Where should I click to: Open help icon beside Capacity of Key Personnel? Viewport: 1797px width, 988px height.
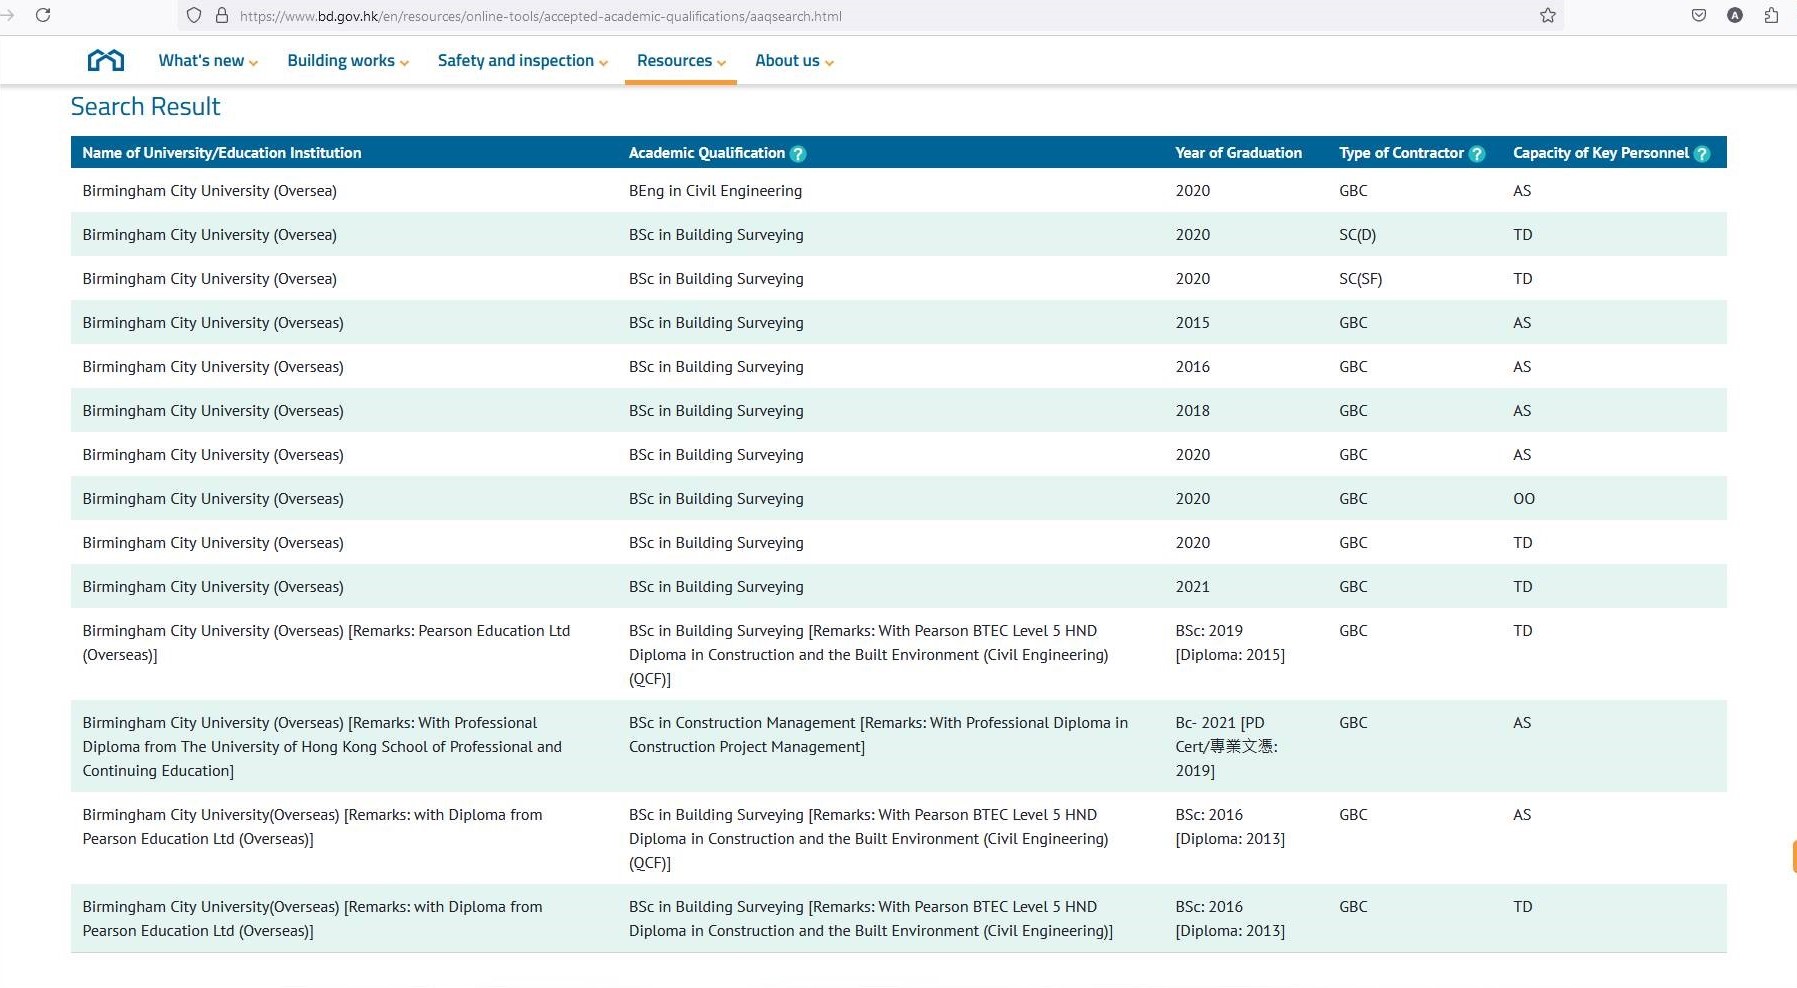click(x=1702, y=154)
